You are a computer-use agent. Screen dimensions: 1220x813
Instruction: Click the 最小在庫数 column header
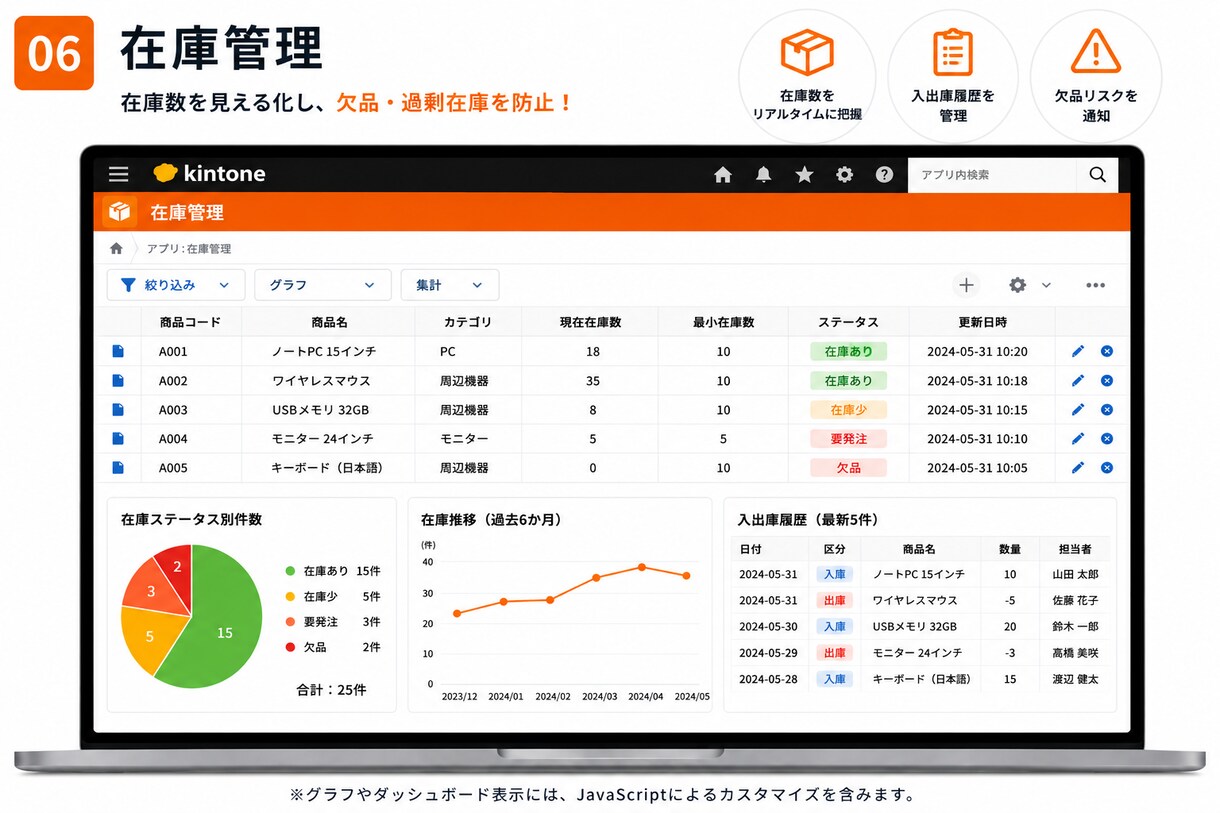pyautogui.click(x=723, y=322)
